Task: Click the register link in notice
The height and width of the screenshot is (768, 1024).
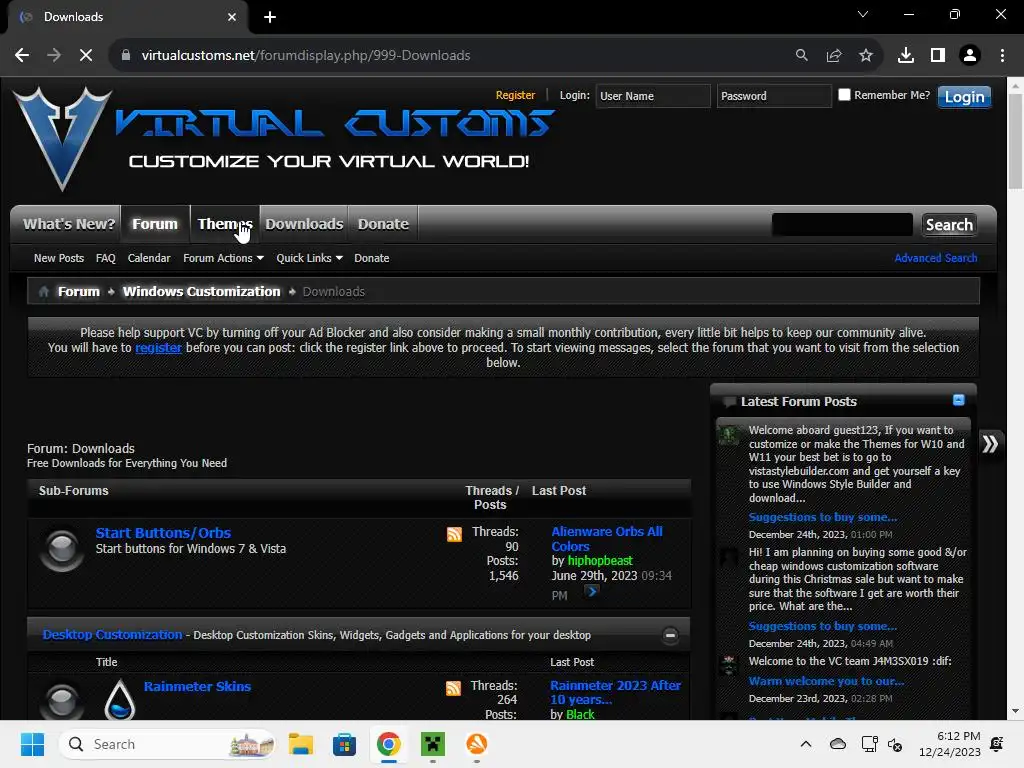Action: 158,348
